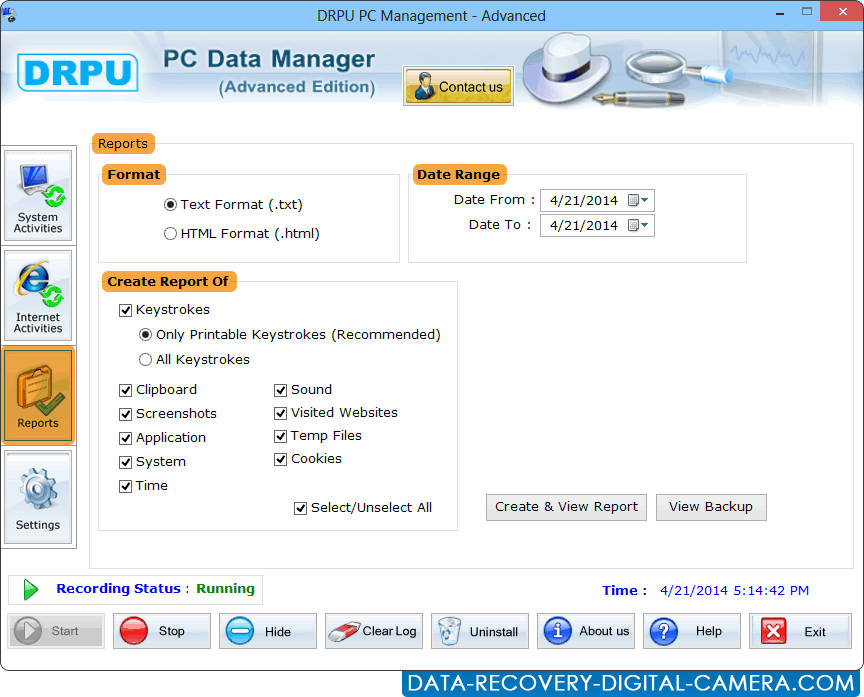Click the Help question mark icon
This screenshot has height=697, width=864.
click(663, 631)
